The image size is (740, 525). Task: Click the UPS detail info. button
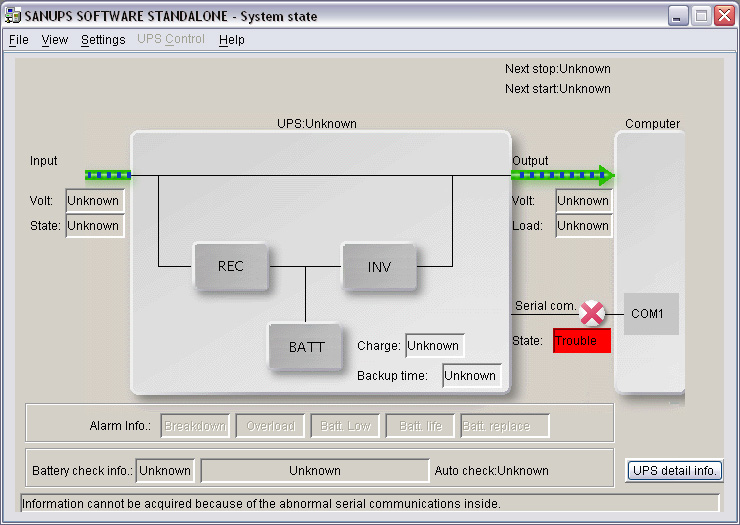click(674, 470)
